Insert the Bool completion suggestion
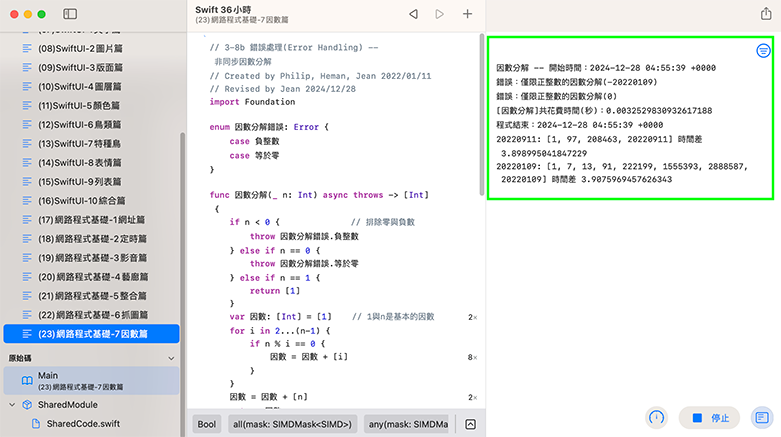The height and width of the screenshot is (437, 781). coord(206,424)
